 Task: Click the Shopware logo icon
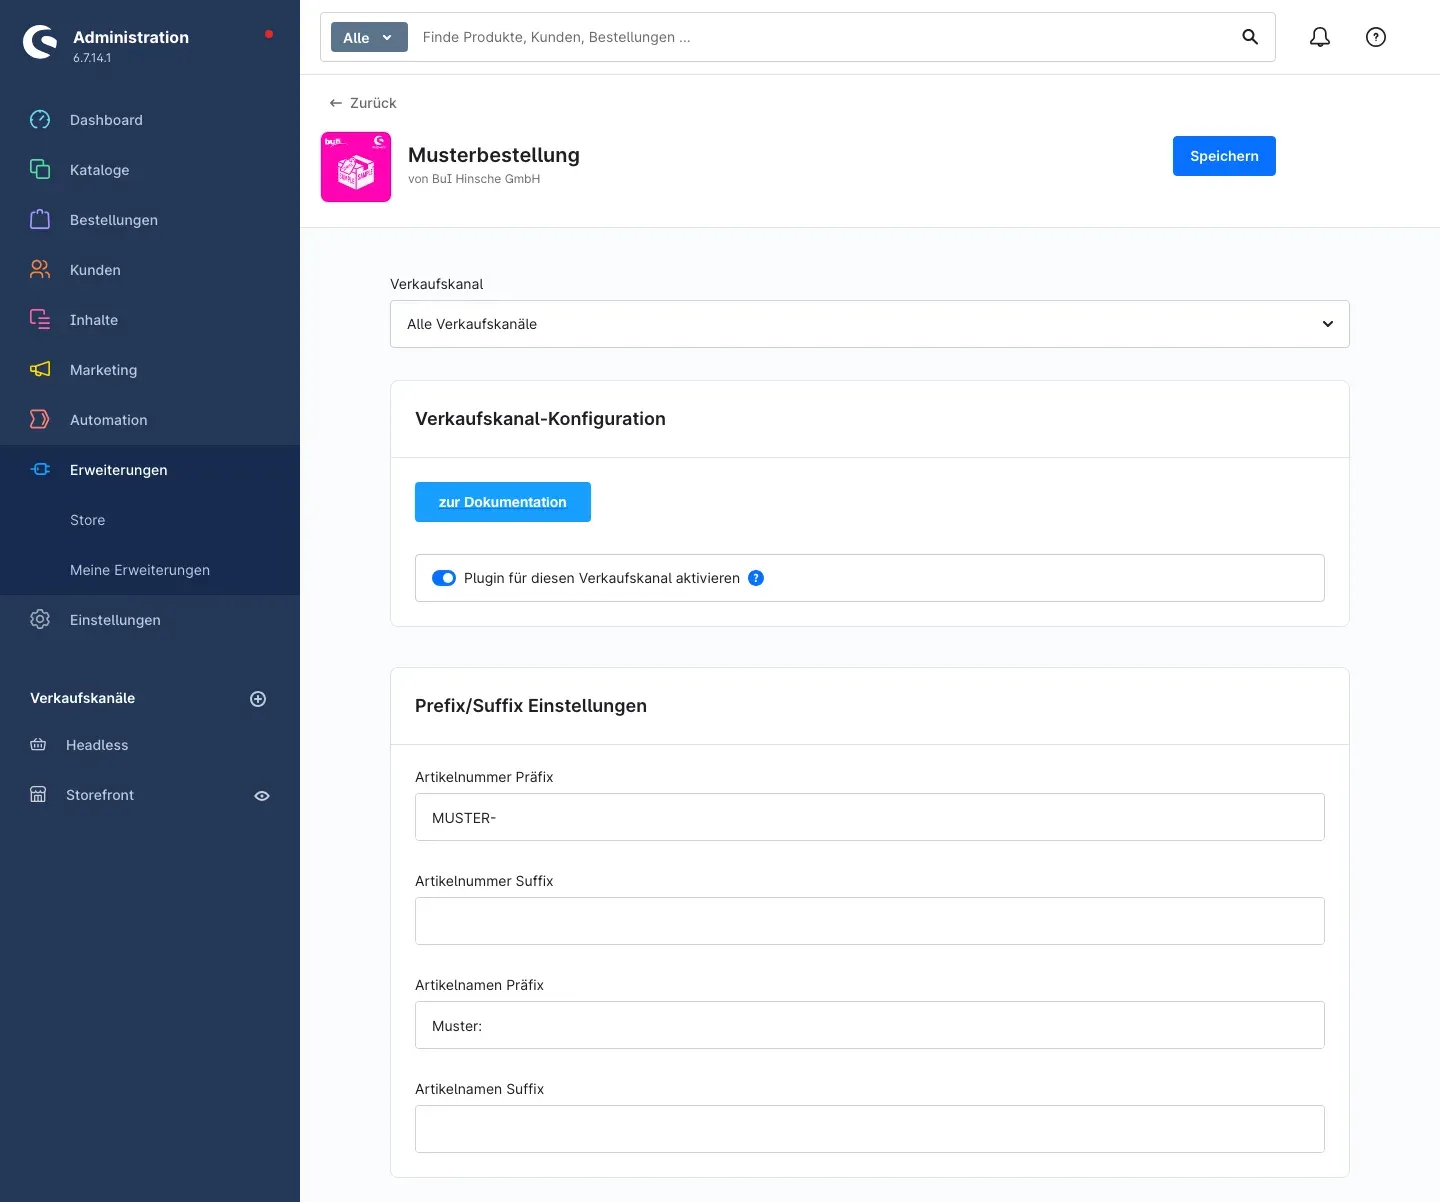click(x=40, y=42)
